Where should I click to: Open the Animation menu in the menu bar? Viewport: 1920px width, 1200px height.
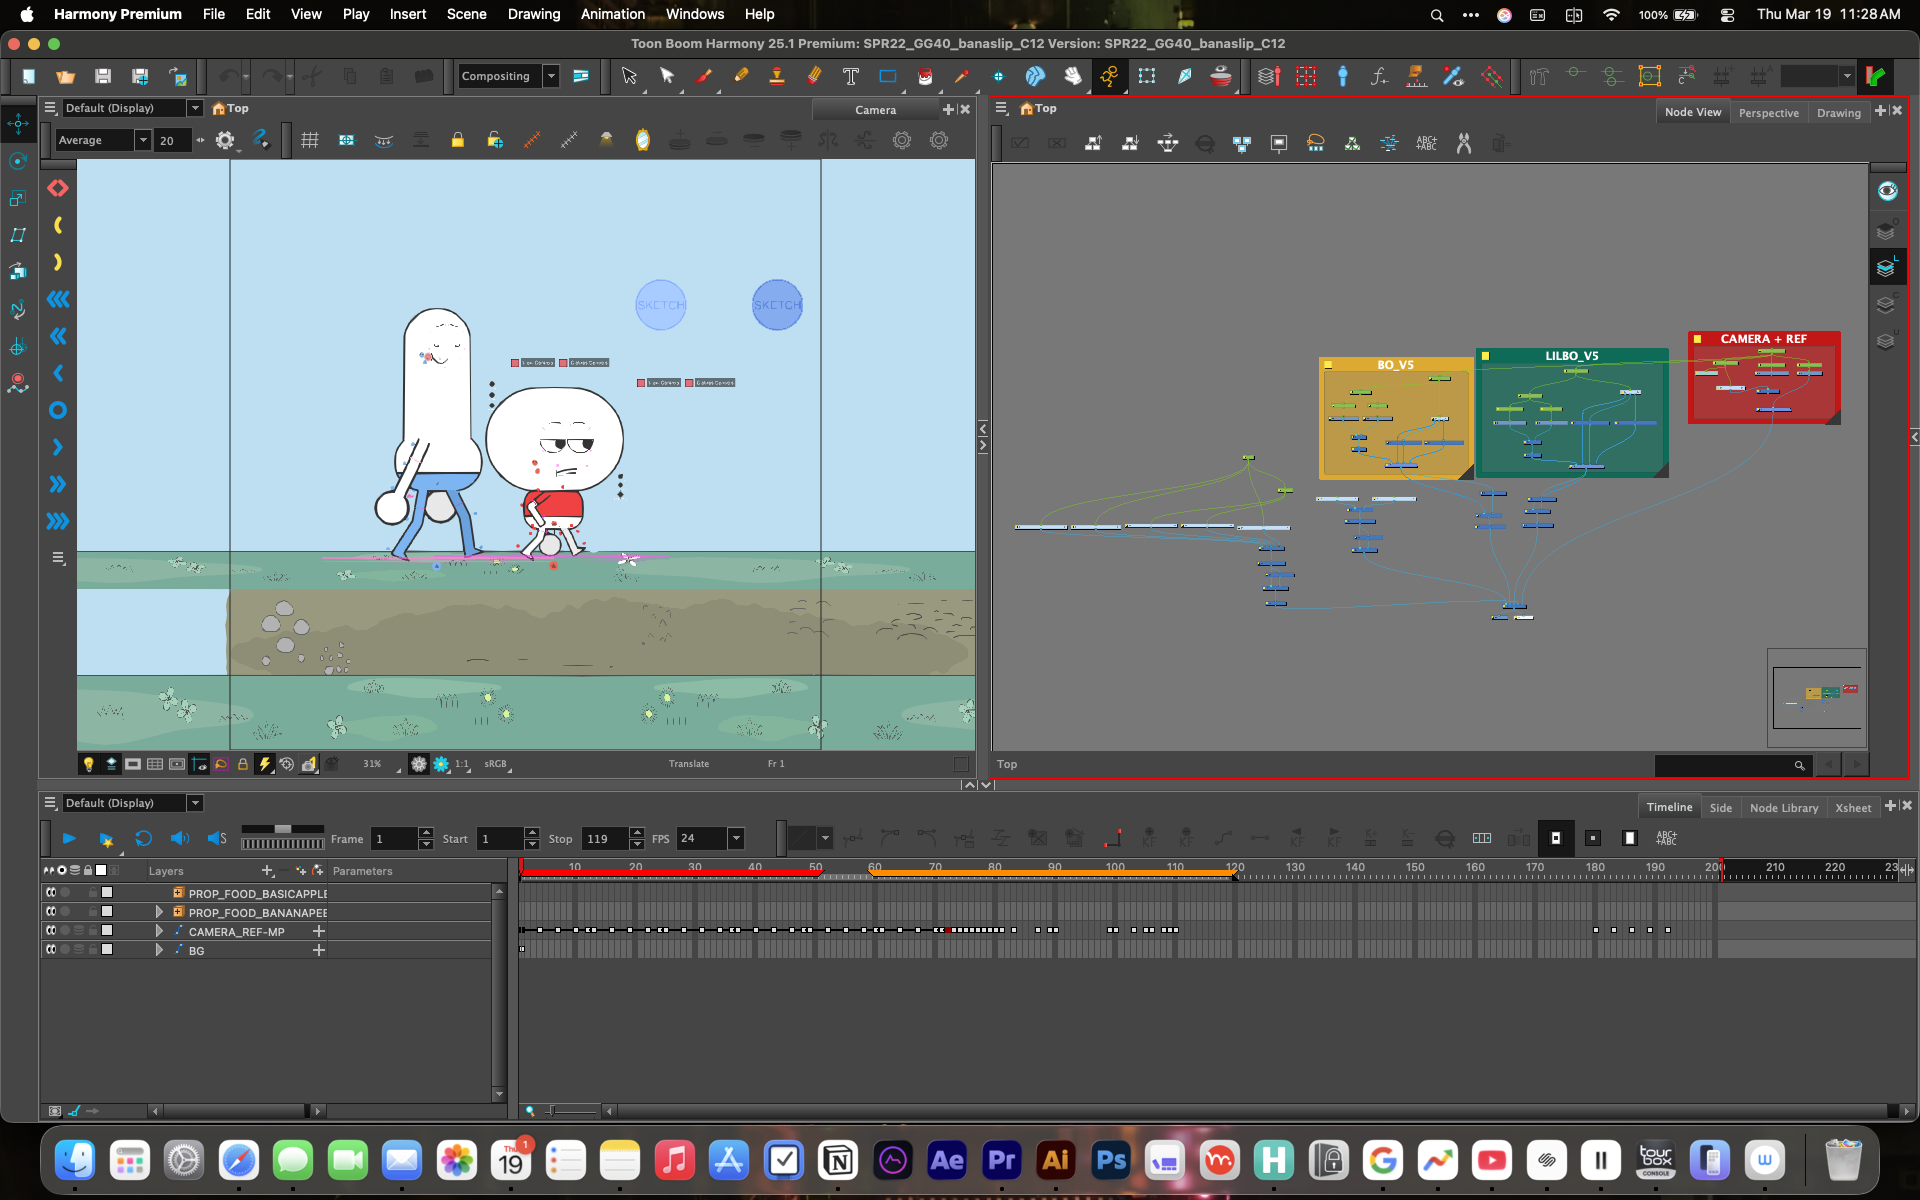(x=612, y=14)
